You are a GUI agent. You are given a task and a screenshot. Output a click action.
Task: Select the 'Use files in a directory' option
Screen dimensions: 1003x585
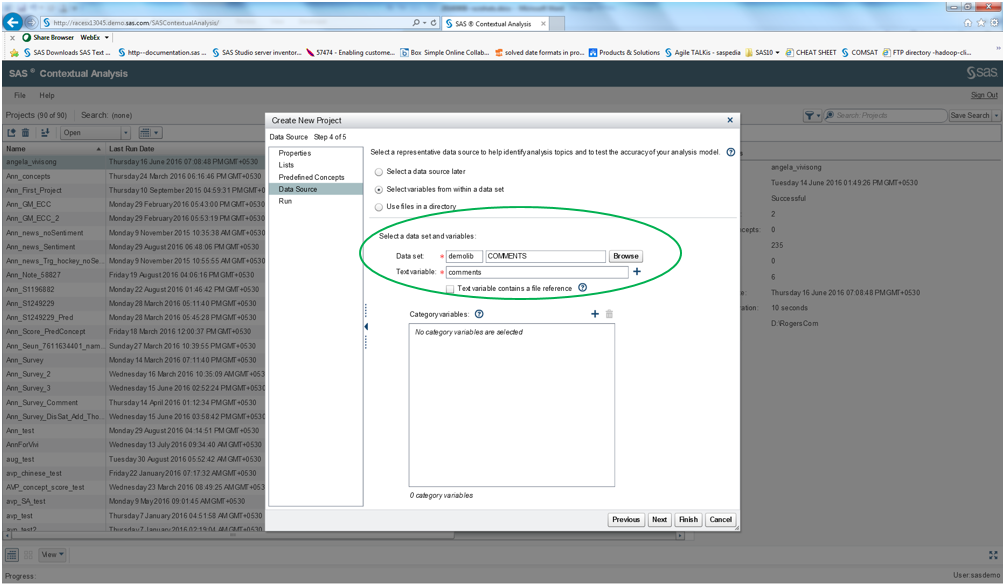379,207
